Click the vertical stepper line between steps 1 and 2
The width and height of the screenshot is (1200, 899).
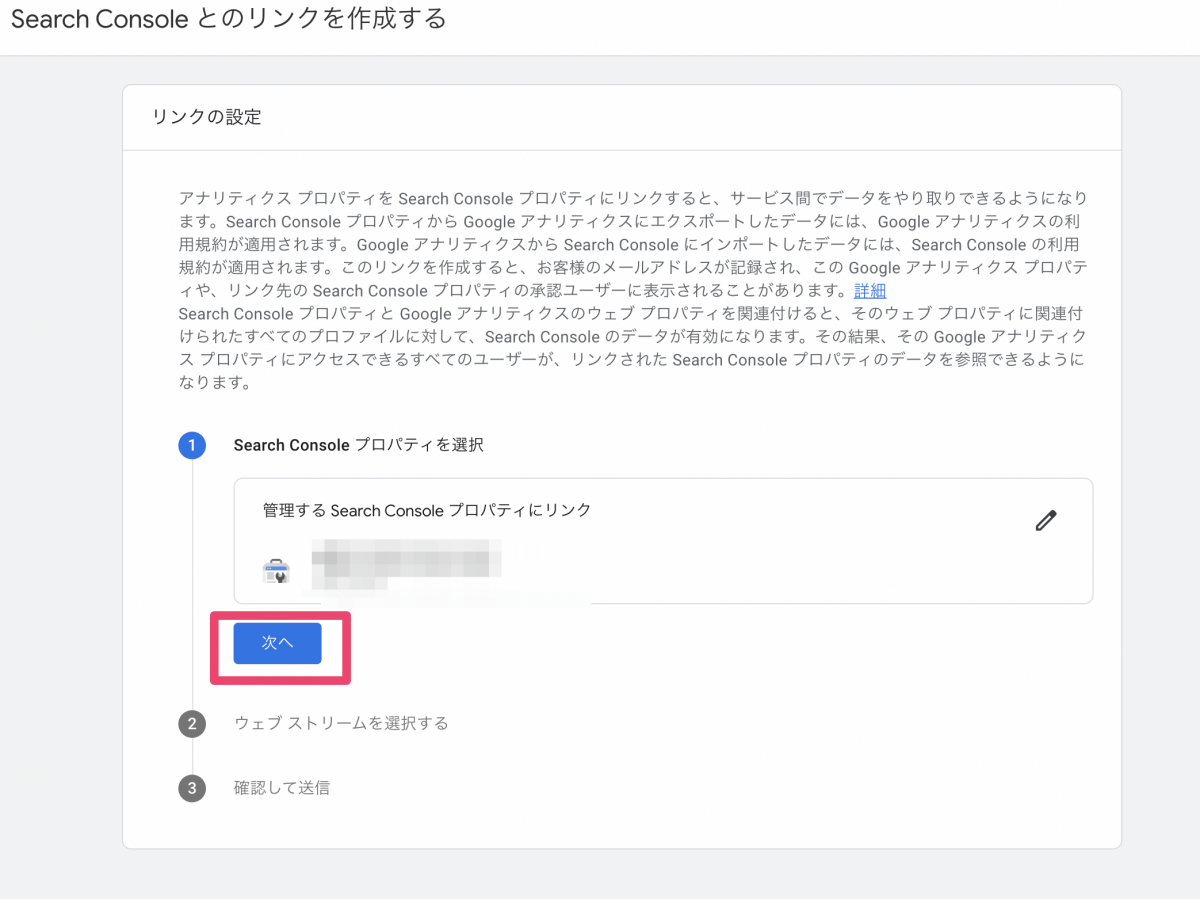(192, 580)
